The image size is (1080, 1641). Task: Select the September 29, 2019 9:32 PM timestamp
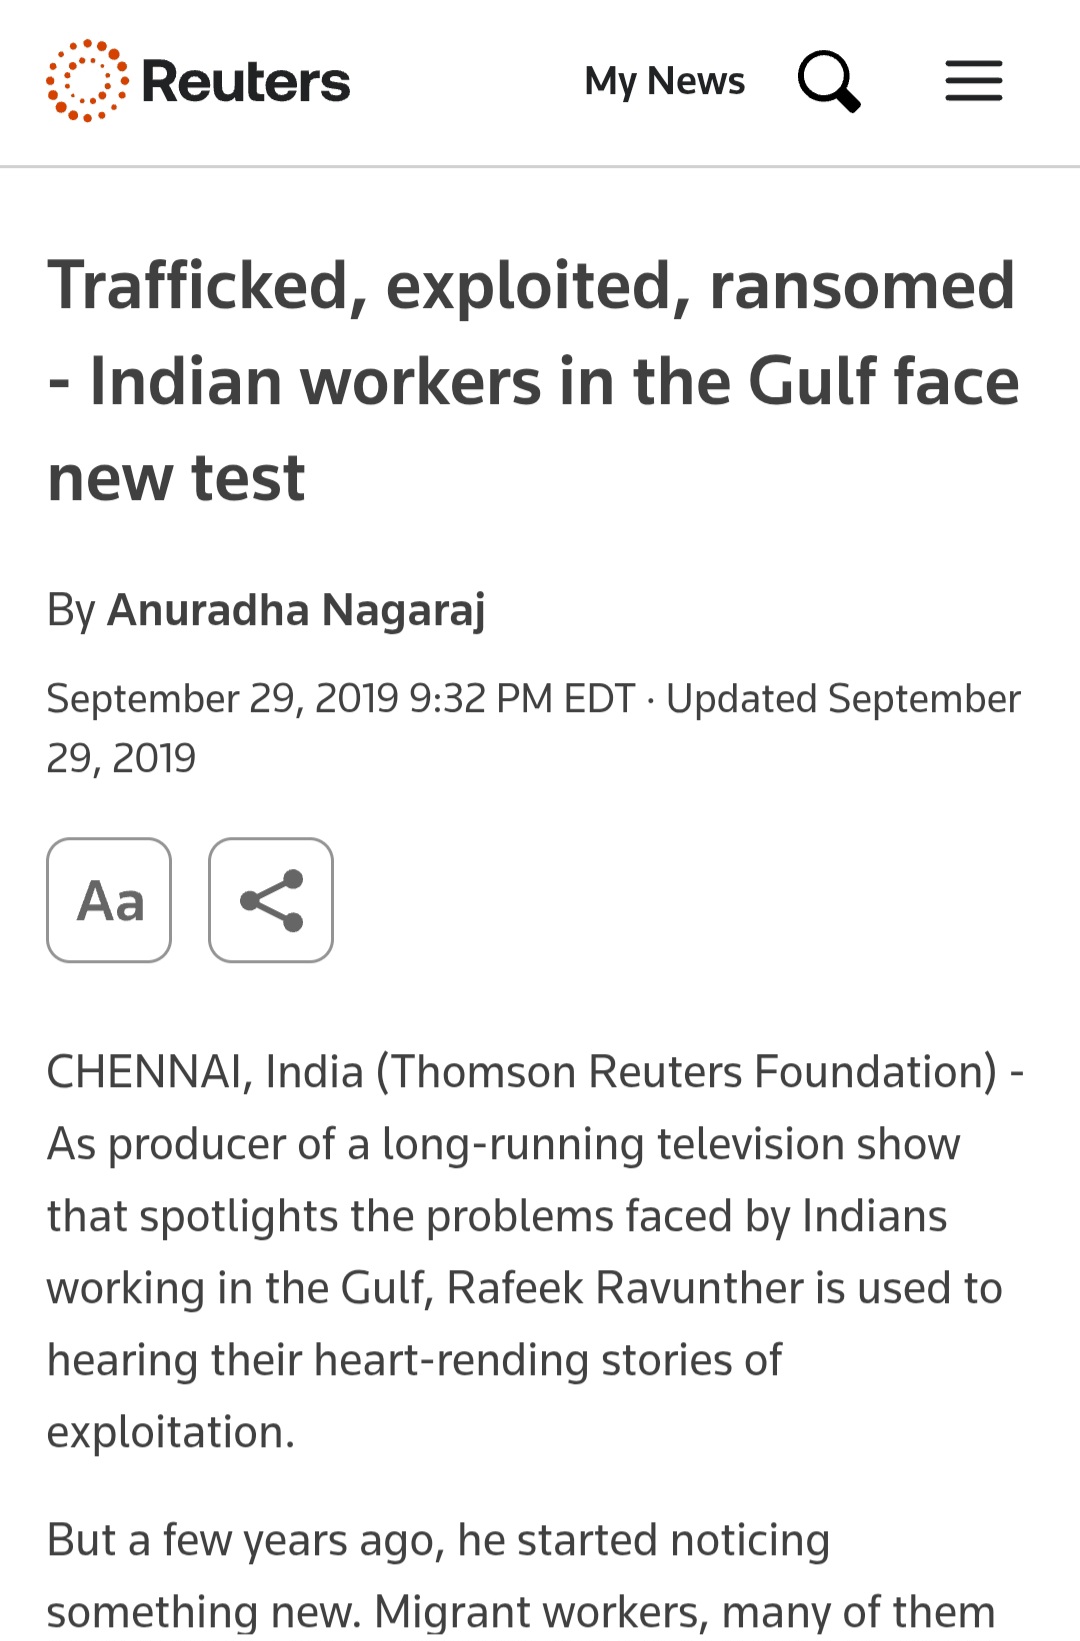[341, 699]
